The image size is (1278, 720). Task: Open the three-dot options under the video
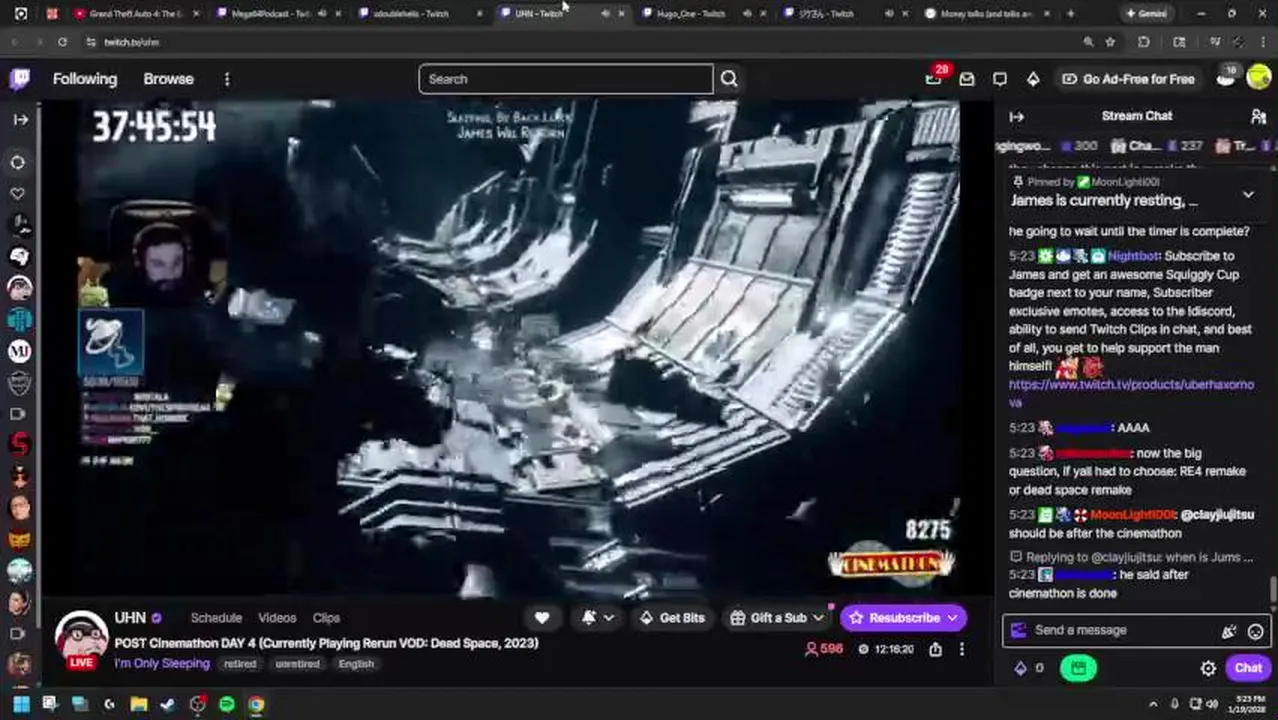tap(962, 650)
